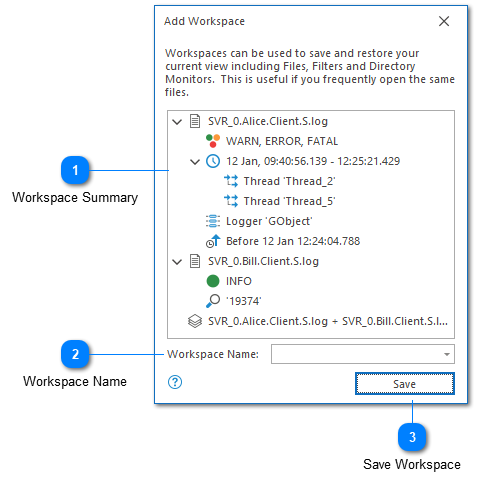This screenshot has height=488, width=477.
Task: Click the thread icon beside Thread 'Thread_2'
Action: pyautogui.click(x=231, y=181)
